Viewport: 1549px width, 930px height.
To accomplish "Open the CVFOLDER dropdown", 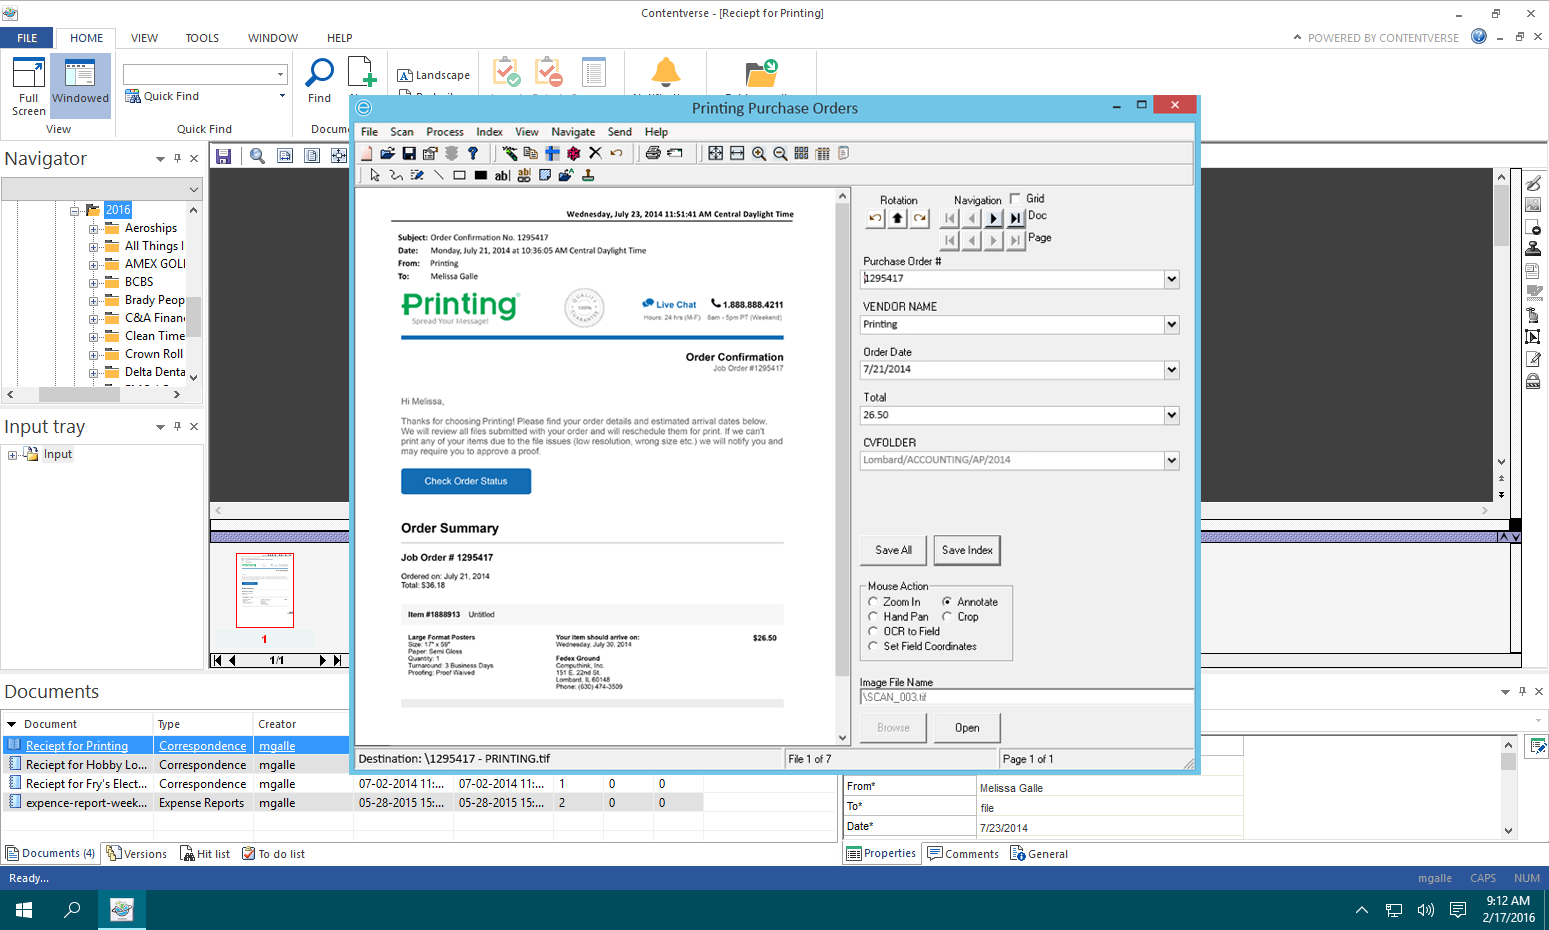I will click(1171, 461).
